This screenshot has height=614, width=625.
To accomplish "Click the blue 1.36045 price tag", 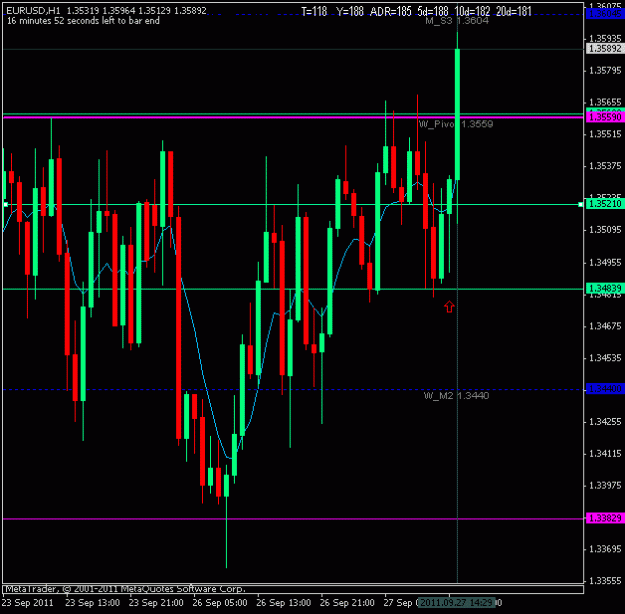I will (x=605, y=14).
